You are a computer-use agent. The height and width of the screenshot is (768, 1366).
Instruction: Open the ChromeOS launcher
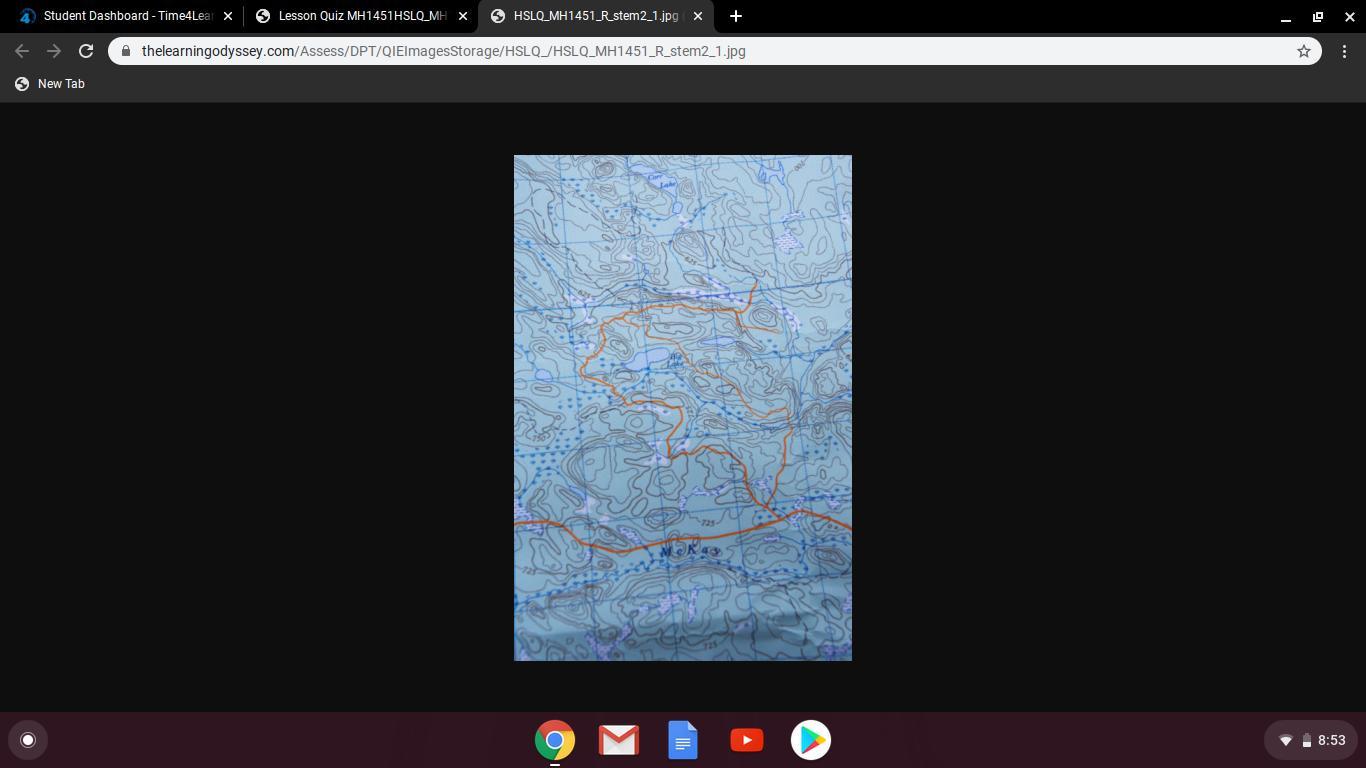28,740
